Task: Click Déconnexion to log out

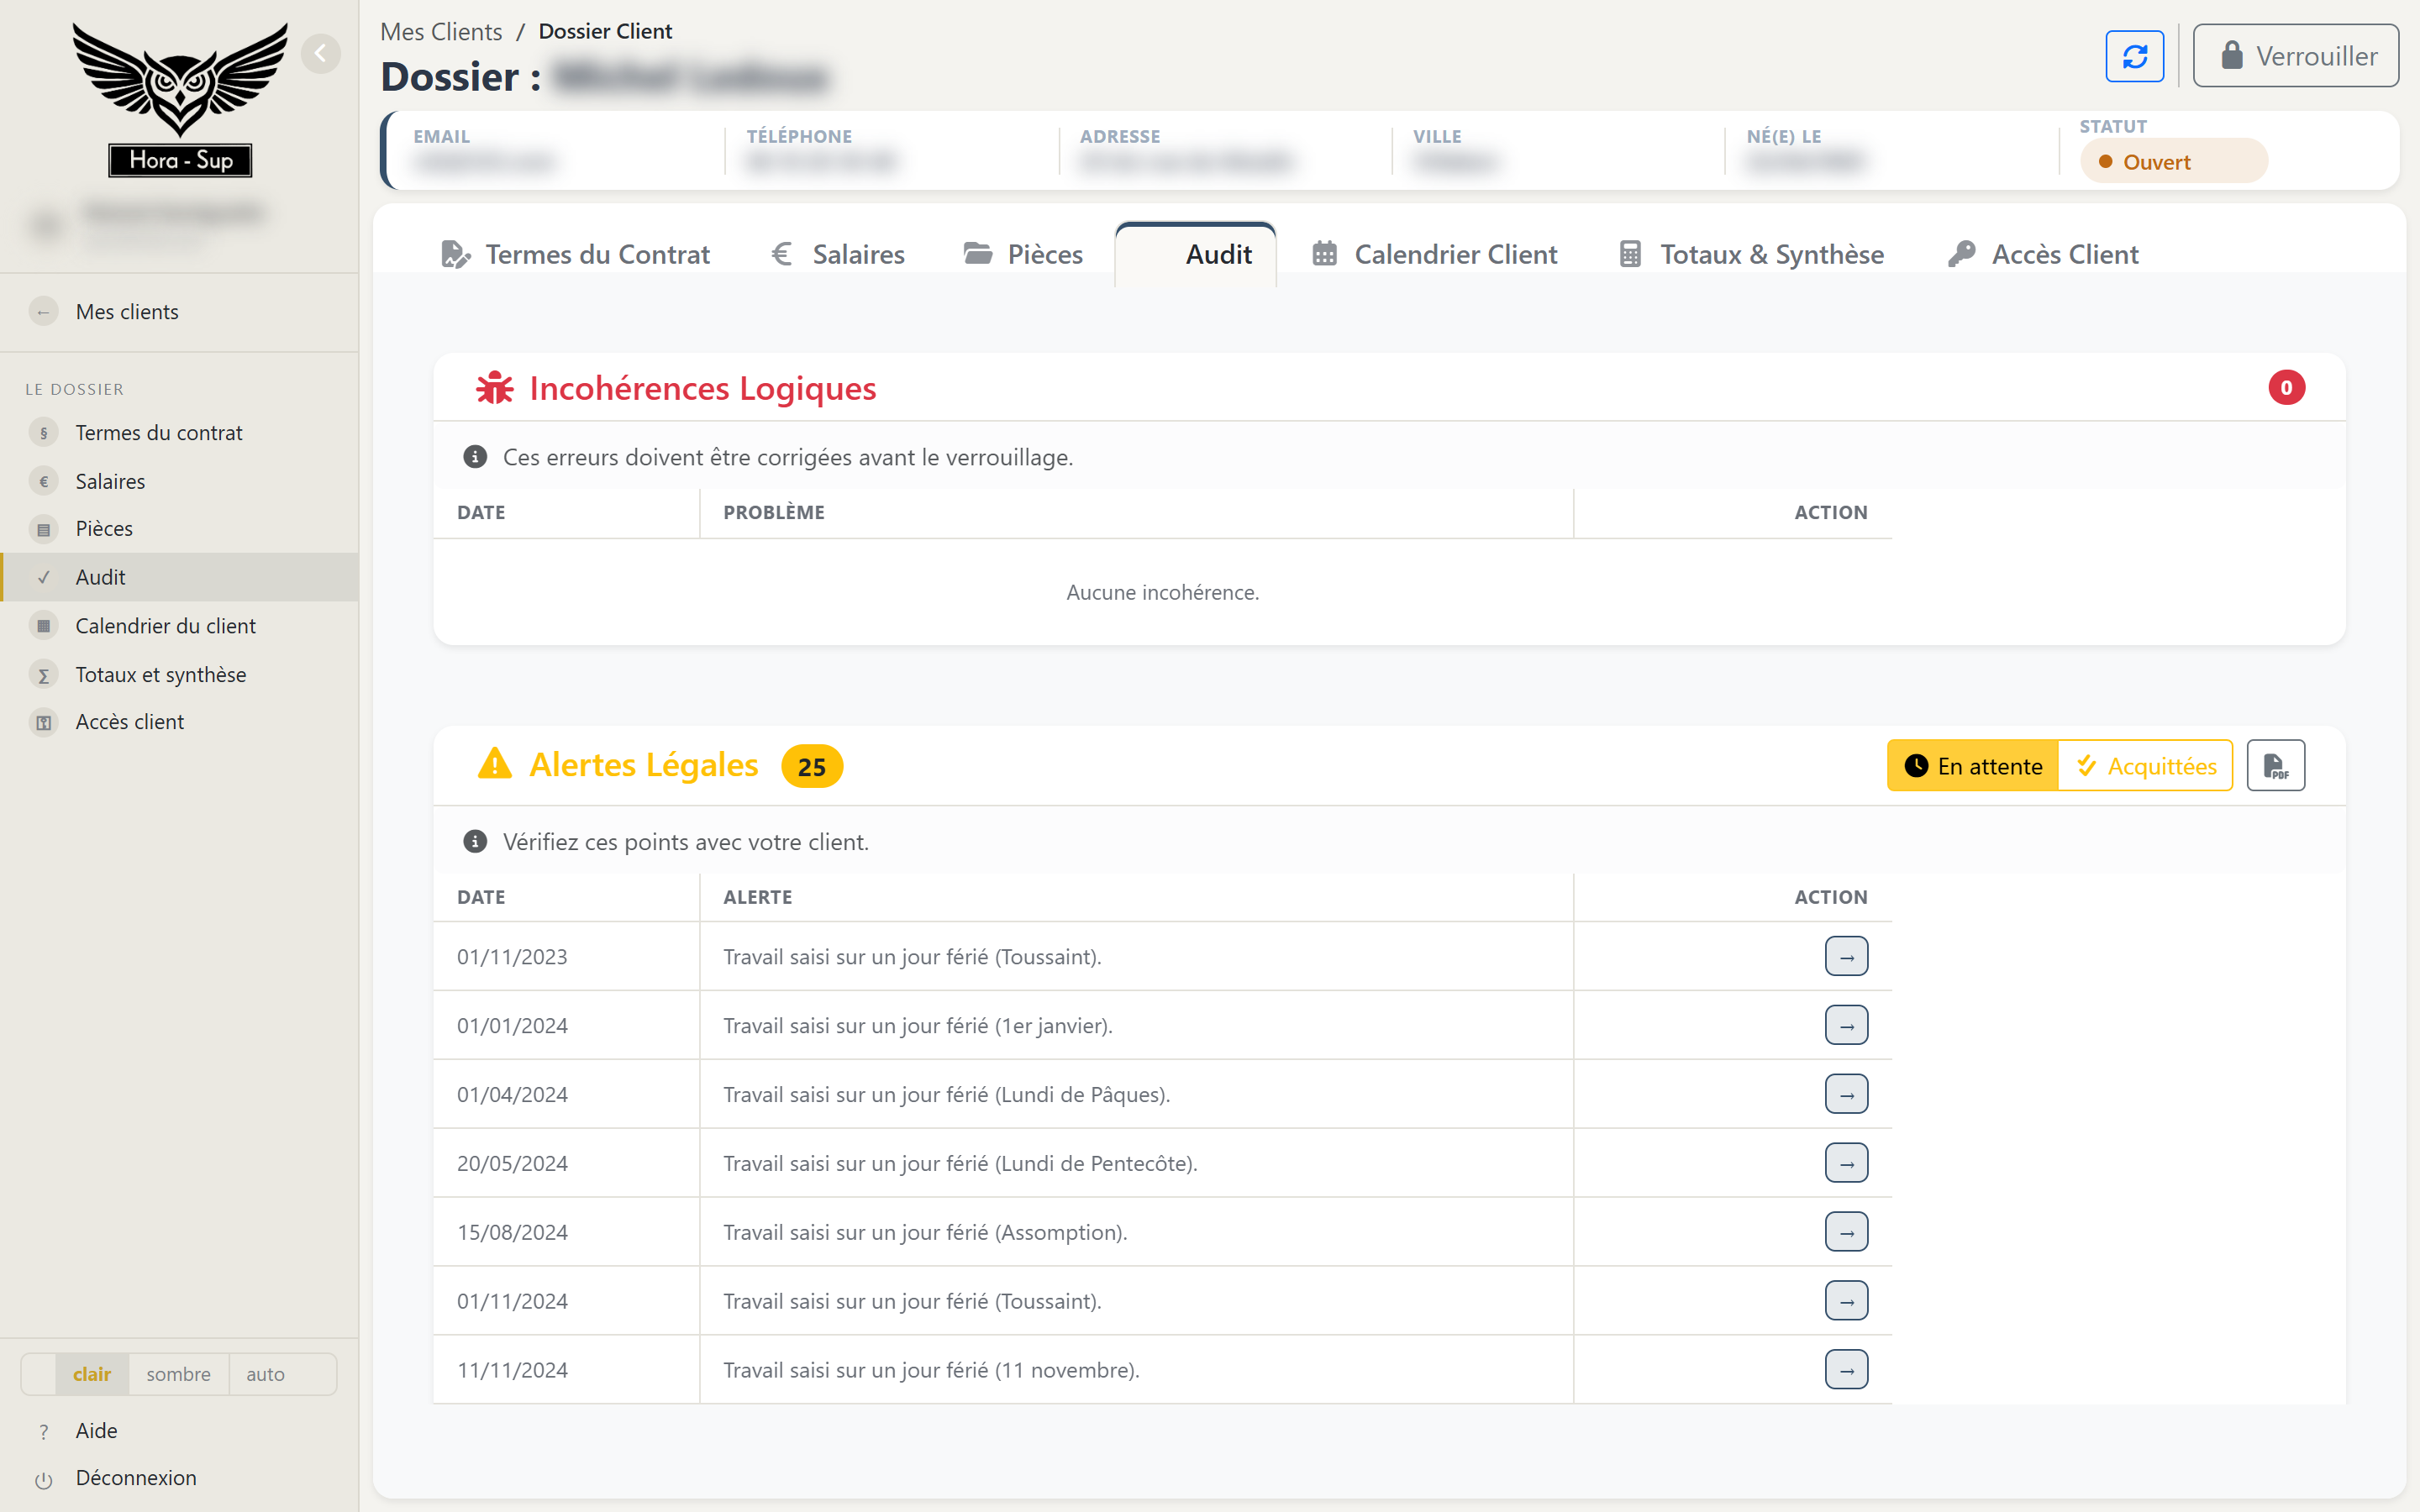Action: pyautogui.click(x=136, y=1478)
